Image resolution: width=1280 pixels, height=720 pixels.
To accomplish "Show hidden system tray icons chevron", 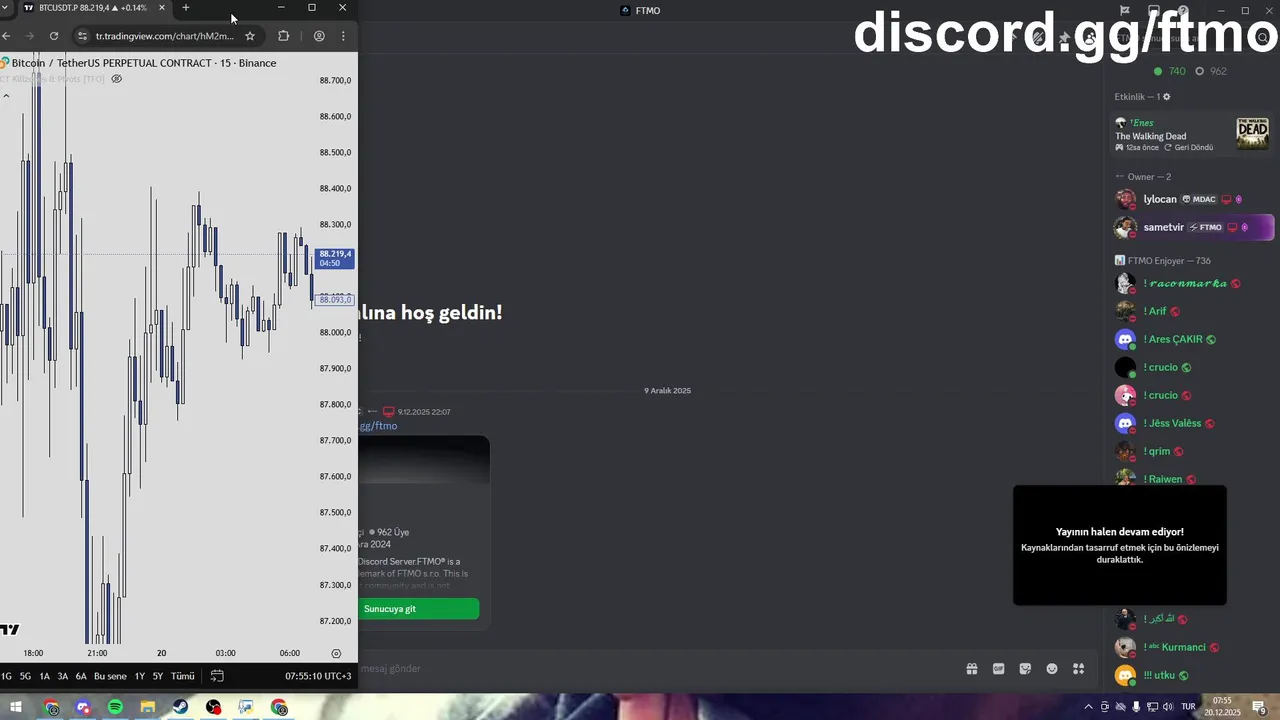I will (x=1089, y=707).
